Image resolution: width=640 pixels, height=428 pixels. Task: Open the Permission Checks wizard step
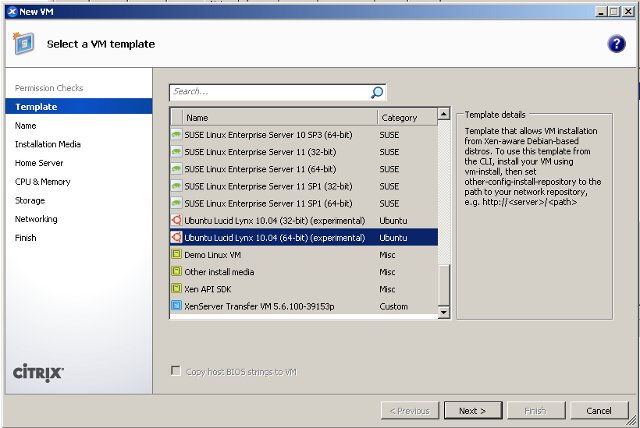49,88
